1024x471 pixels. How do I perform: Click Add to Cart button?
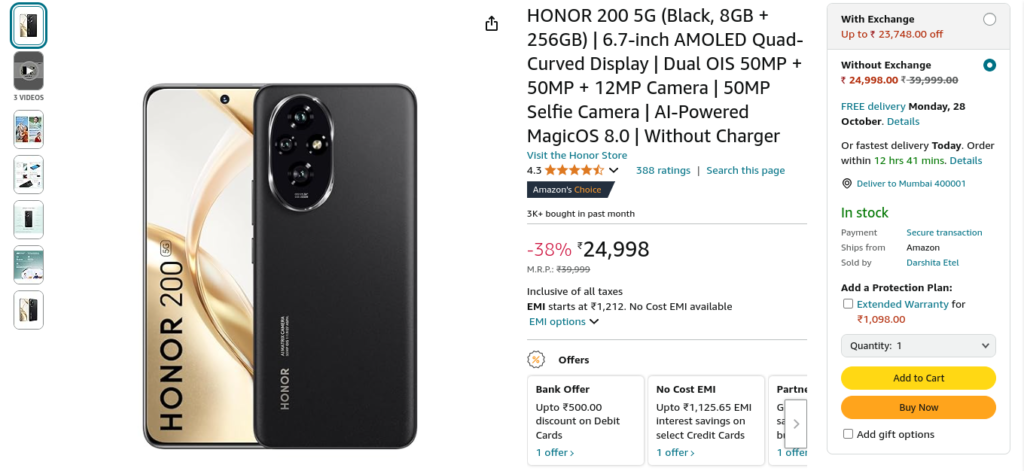[918, 378]
